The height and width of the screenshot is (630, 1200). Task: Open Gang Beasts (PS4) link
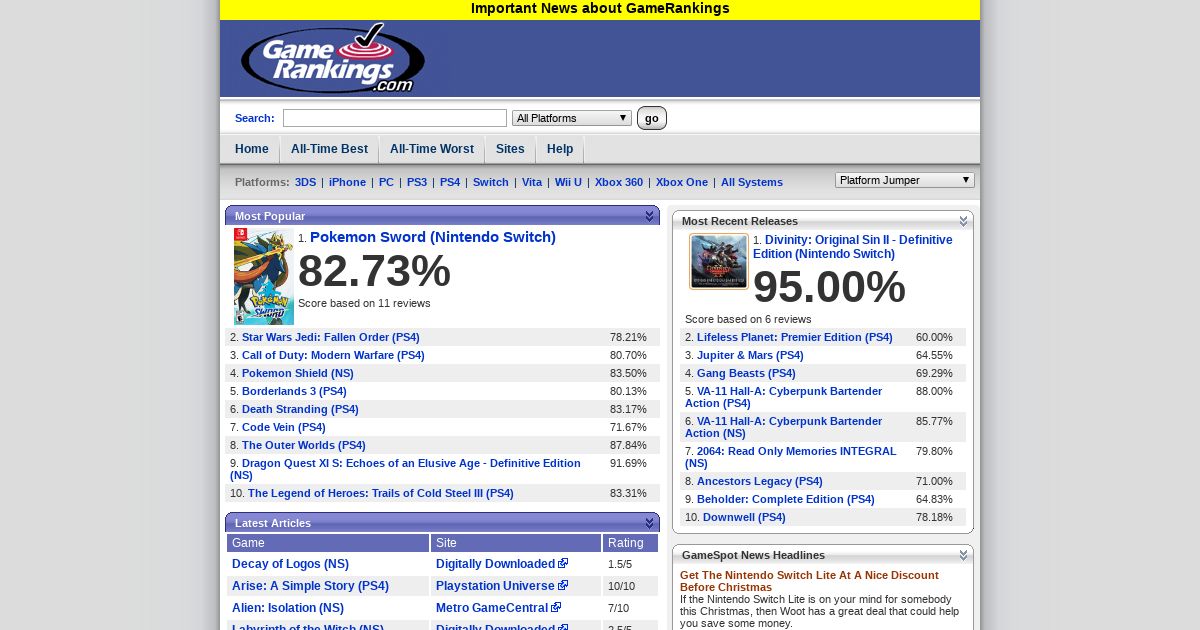click(x=746, y=373)
